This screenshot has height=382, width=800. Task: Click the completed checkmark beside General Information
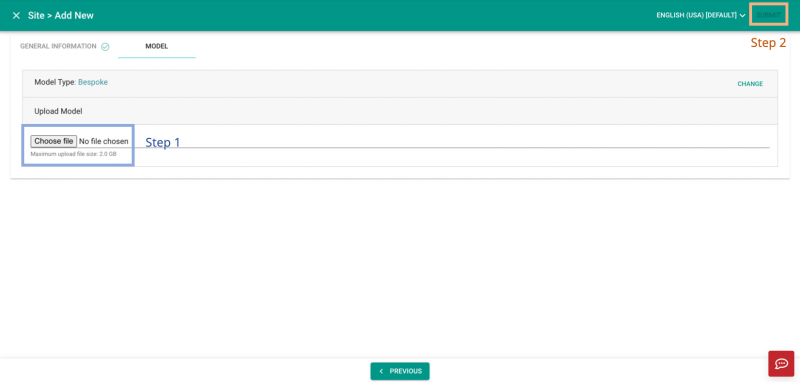105,46
